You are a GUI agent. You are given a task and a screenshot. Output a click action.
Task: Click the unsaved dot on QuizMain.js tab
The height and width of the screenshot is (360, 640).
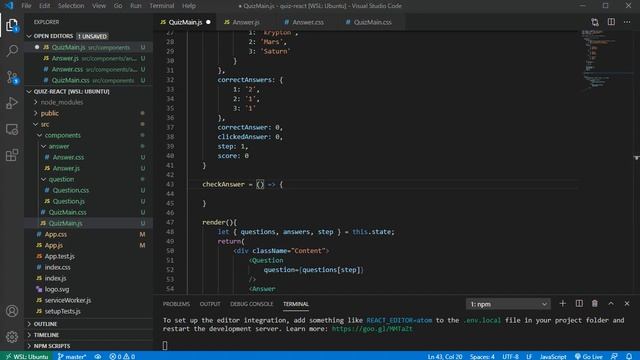point(208,22)
